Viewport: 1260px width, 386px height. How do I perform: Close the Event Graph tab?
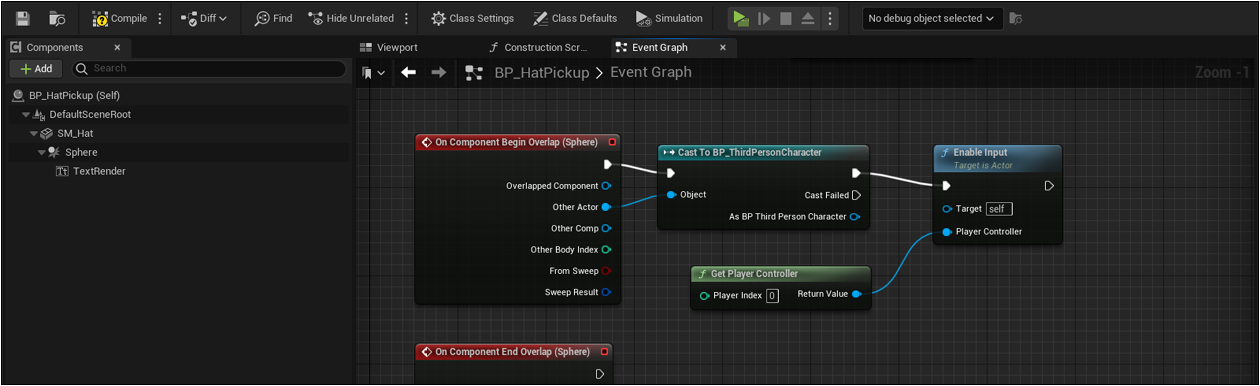point(723,47)
